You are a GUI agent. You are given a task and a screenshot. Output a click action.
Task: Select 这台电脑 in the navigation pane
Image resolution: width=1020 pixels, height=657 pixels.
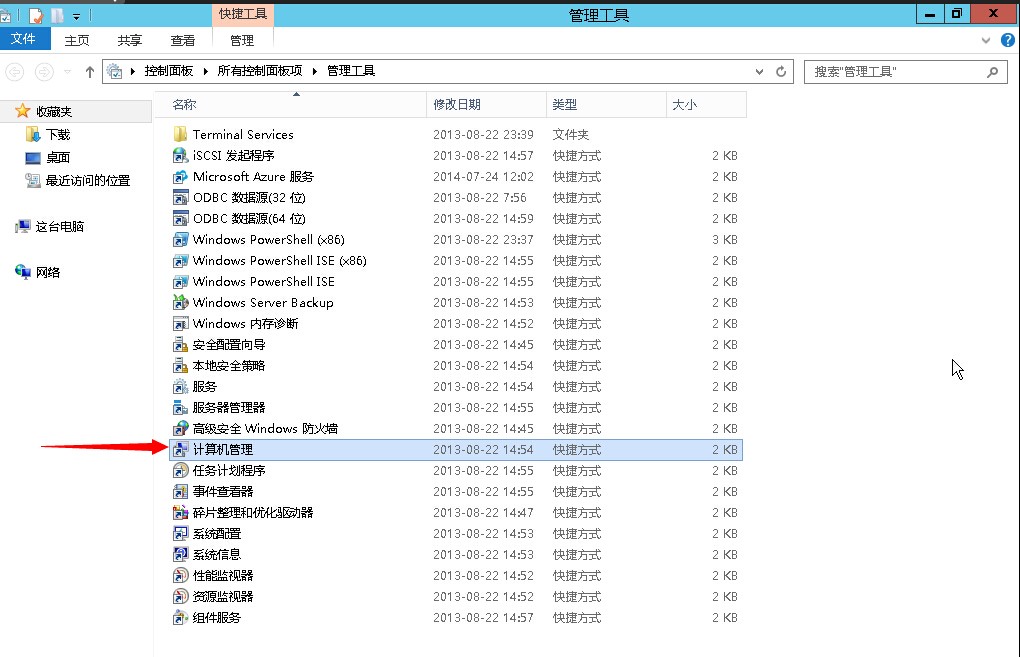tap(60, 227)
